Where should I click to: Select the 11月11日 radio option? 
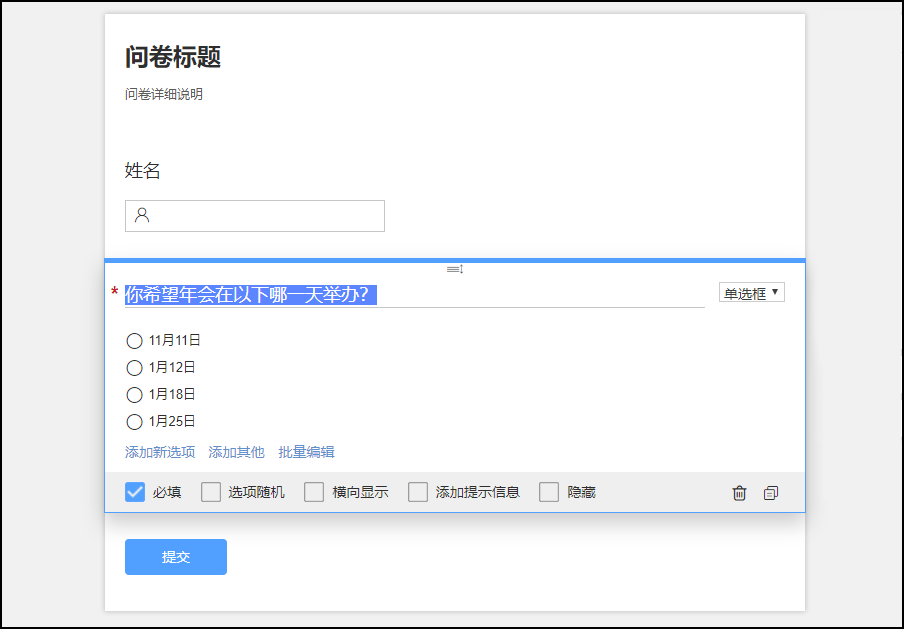(135, 341)
